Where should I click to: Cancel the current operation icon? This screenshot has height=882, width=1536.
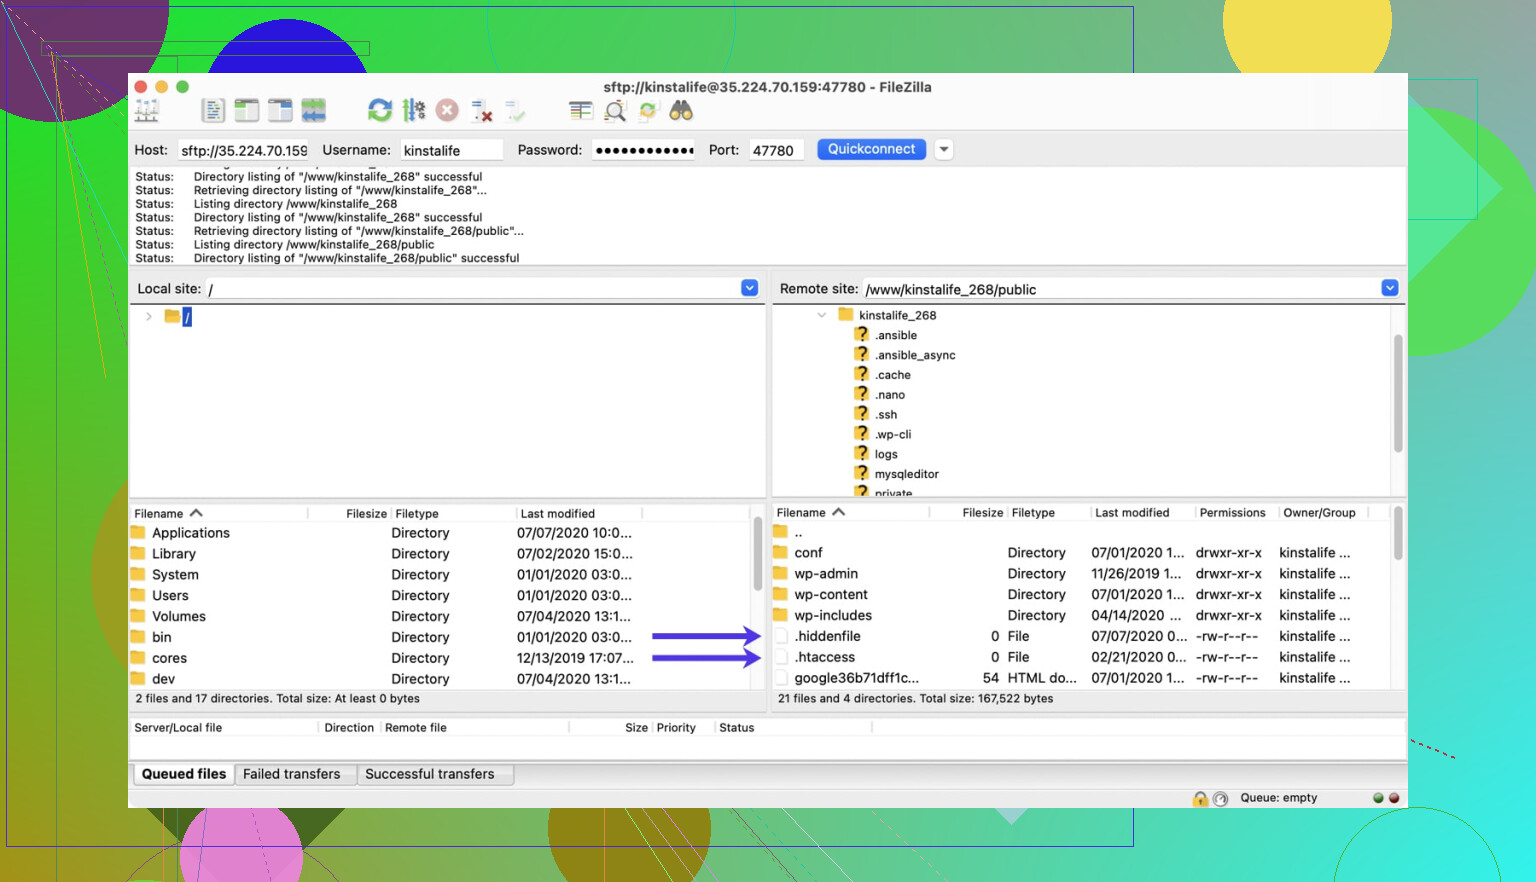(x=447, y=111)
